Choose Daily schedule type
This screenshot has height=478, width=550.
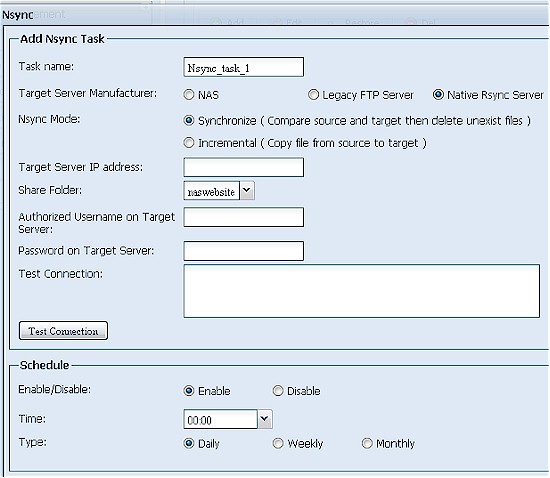[189, 443]
